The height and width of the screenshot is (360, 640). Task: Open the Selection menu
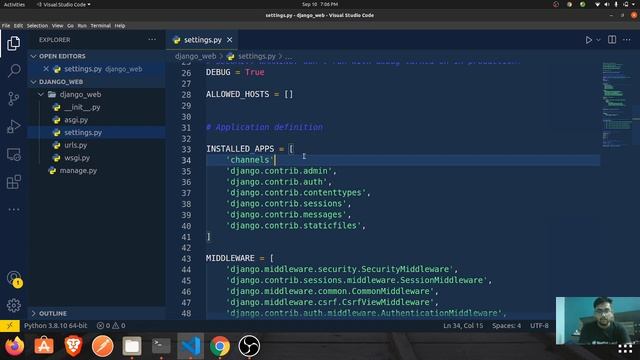click(37, 26)
